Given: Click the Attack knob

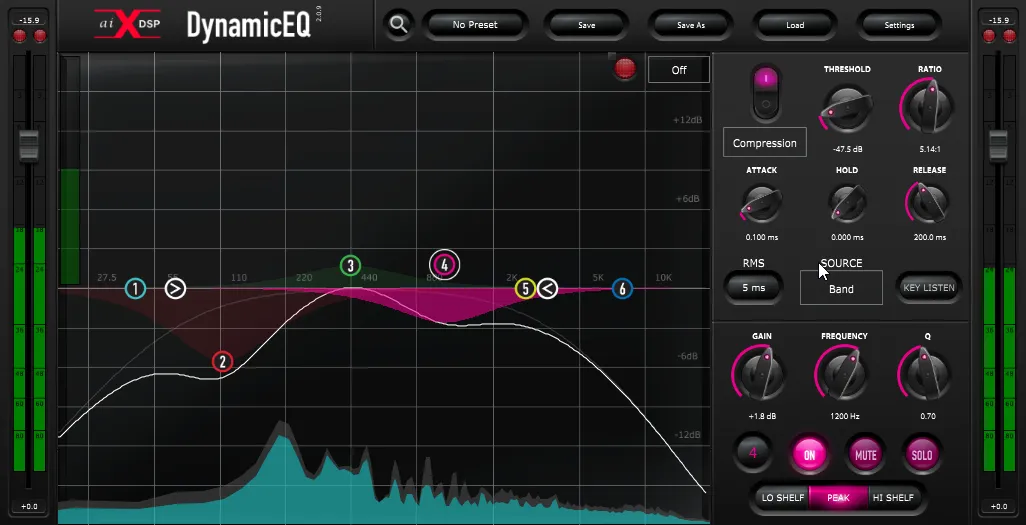Looking at the screenshot, I should click(762, 202).
